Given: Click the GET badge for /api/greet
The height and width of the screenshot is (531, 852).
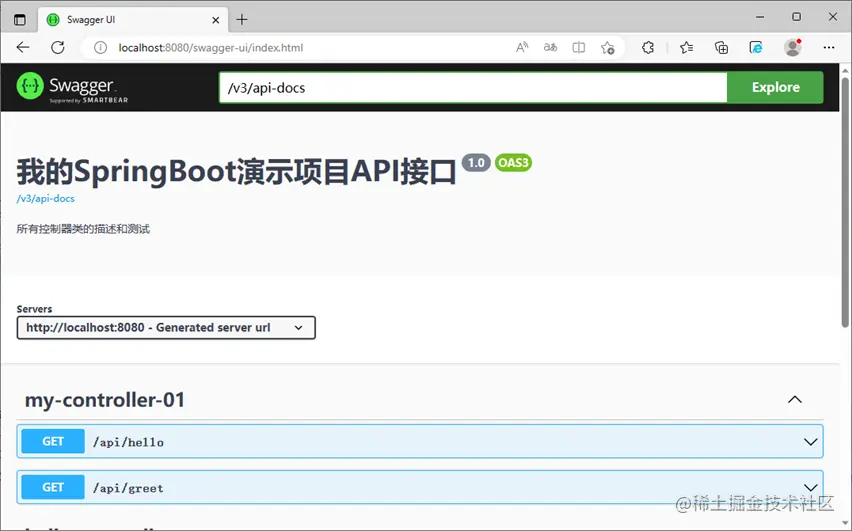Looking at the screenshot, I should 53,488.
